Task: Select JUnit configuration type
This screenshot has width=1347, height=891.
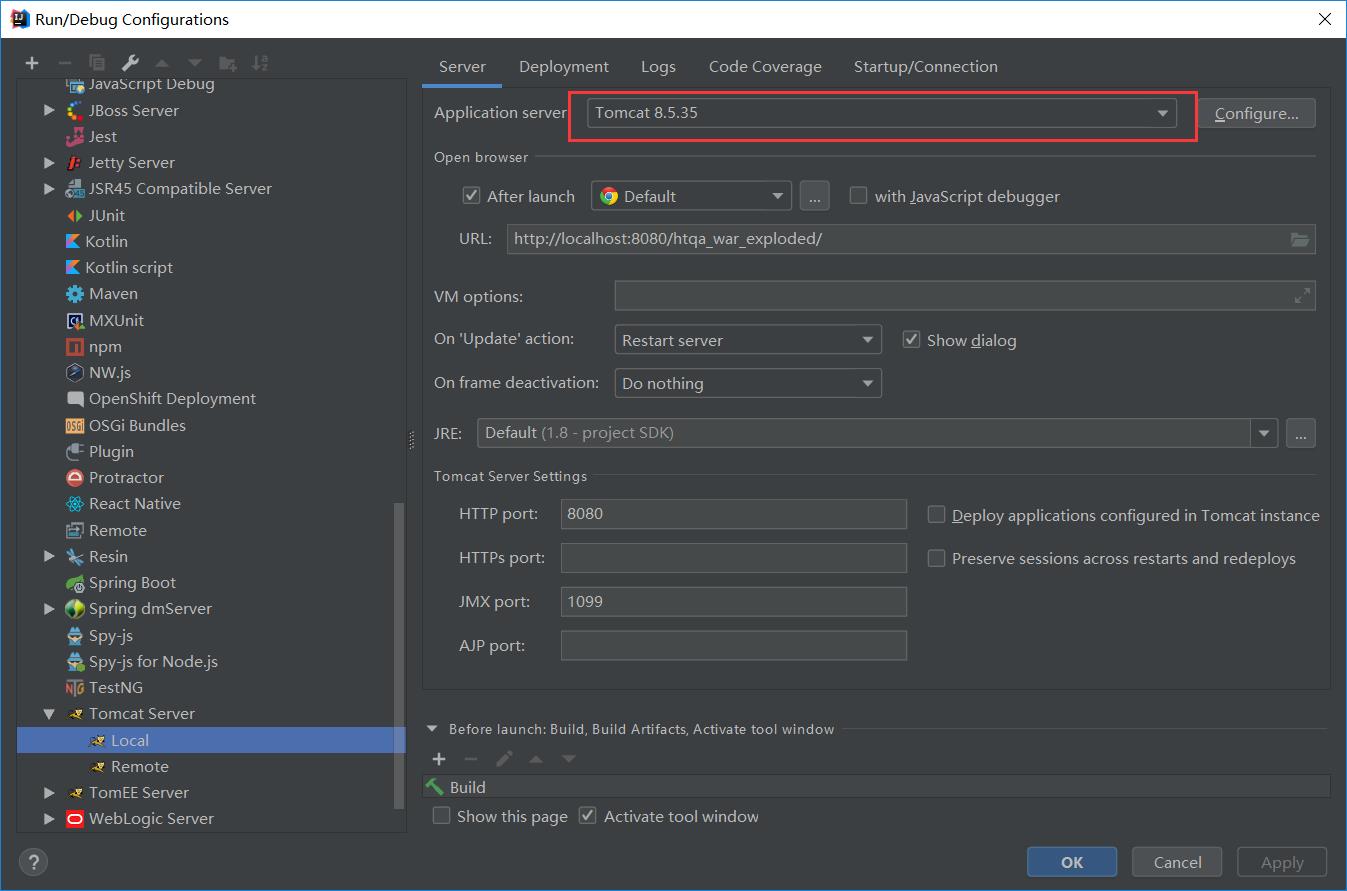Action: click(x=106, y=215)
